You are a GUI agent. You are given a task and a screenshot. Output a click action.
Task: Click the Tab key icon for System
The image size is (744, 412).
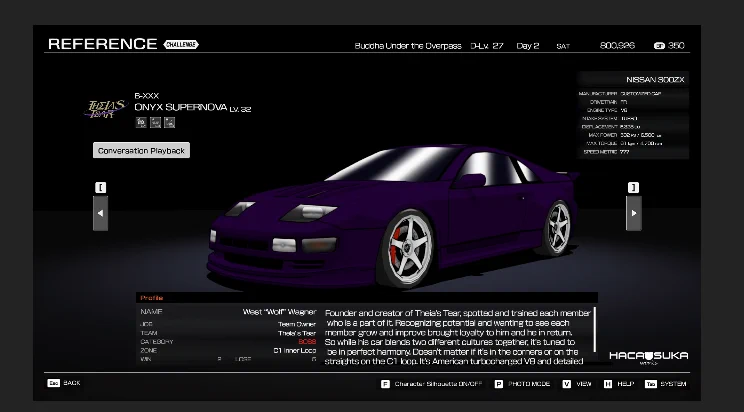pos(651,384)
